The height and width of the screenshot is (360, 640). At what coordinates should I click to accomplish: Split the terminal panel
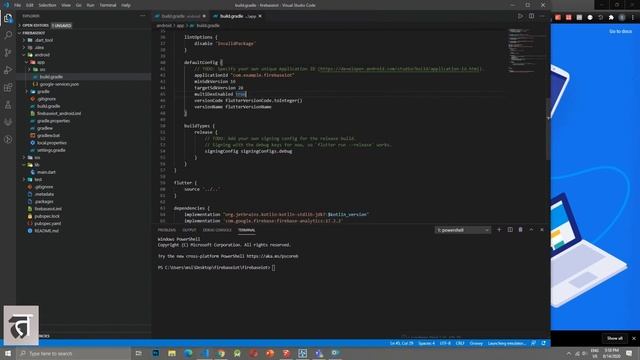[x=510, y=230]
